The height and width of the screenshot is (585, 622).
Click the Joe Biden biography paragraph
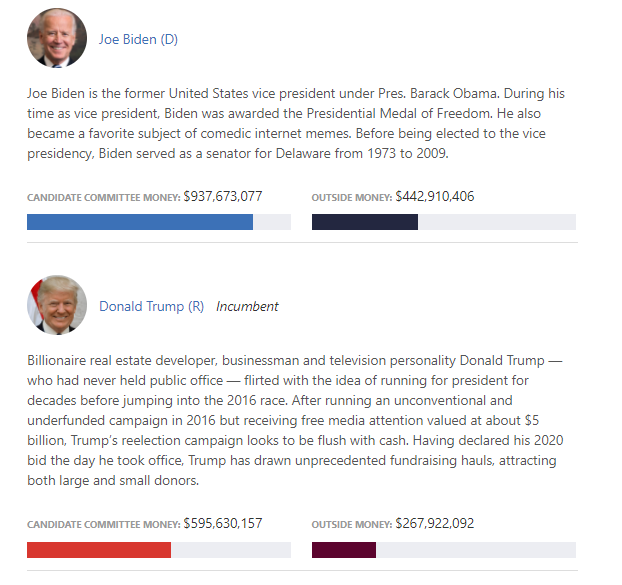tap(296, 123)
